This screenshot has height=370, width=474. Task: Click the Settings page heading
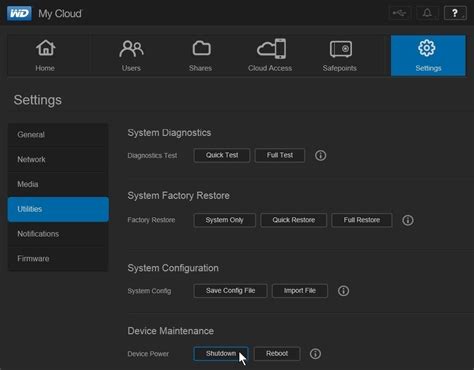tap(38, 100)
